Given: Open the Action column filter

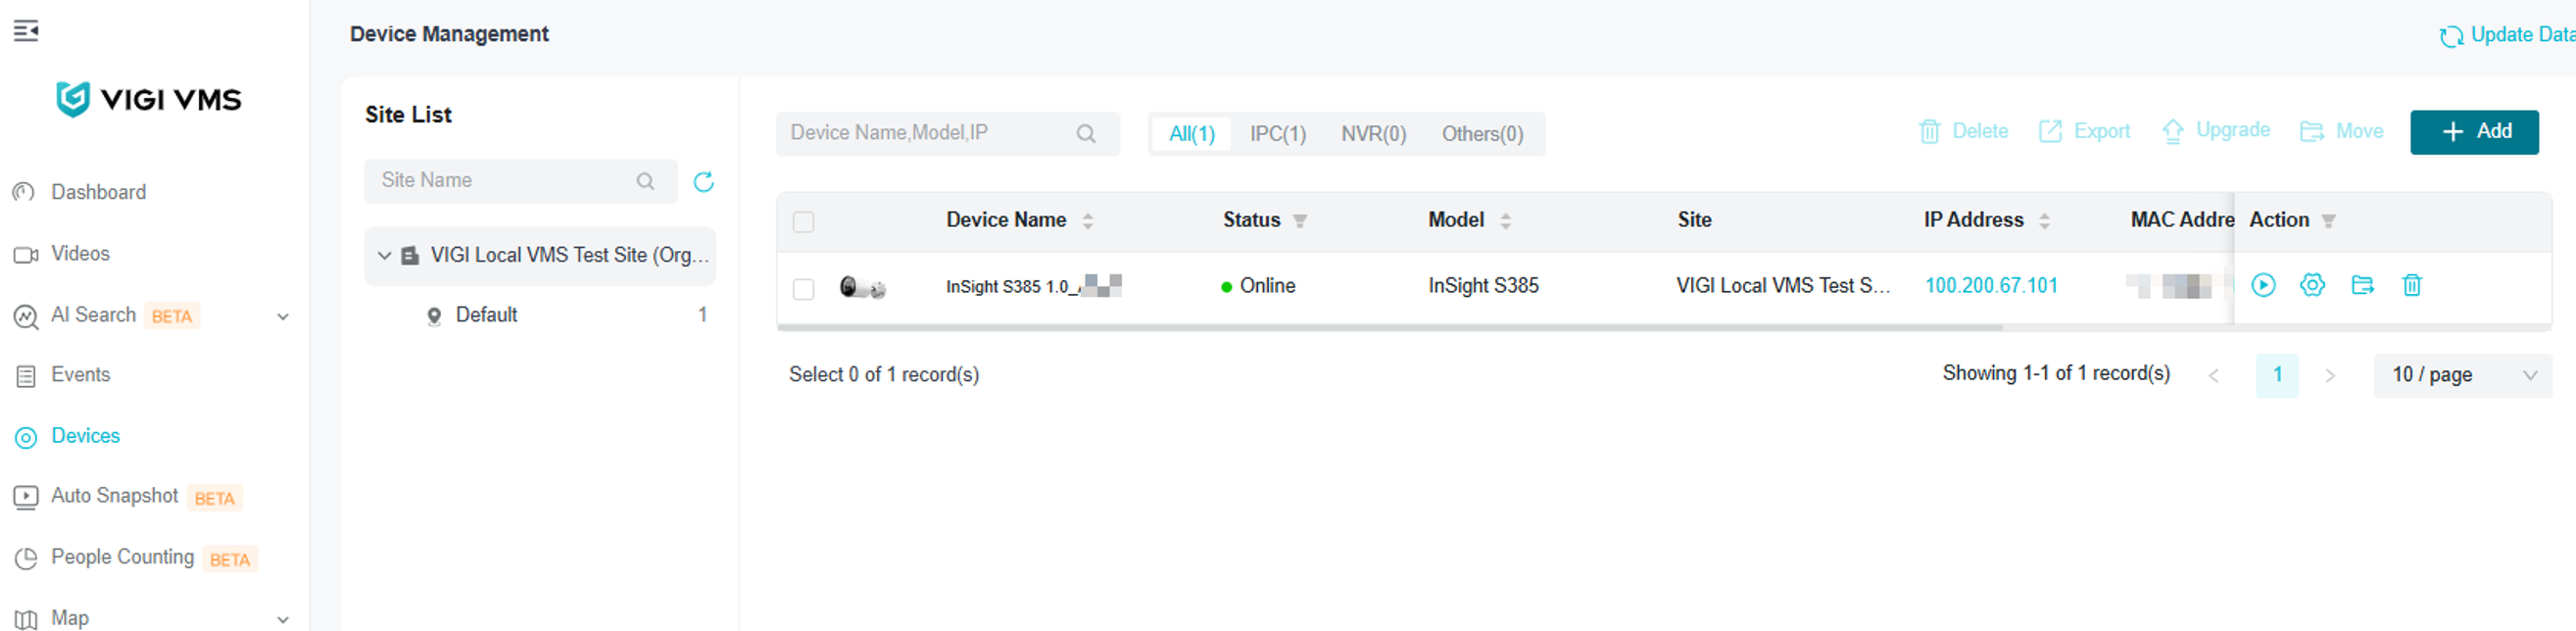Looking at the screenshot, I should click(x=2328, y=221).
